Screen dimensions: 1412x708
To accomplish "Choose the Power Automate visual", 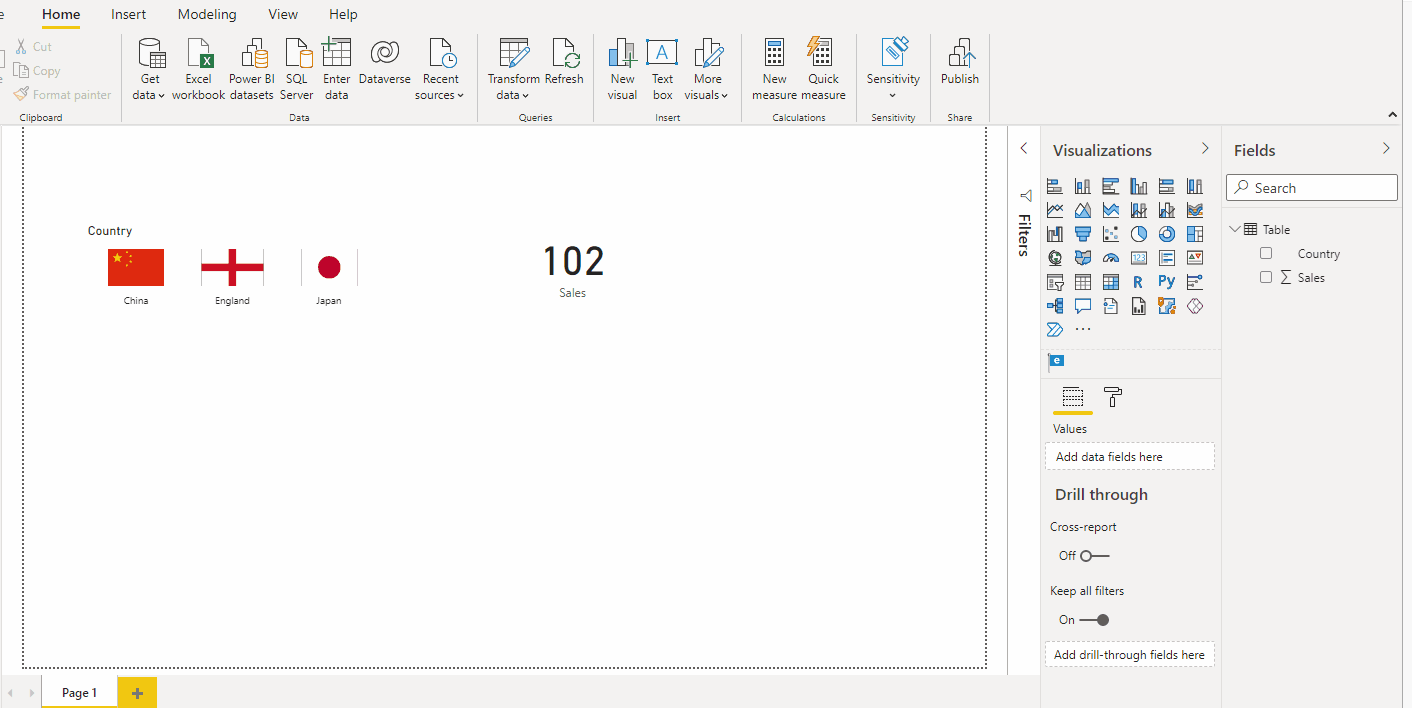I will pos(1055,329).
